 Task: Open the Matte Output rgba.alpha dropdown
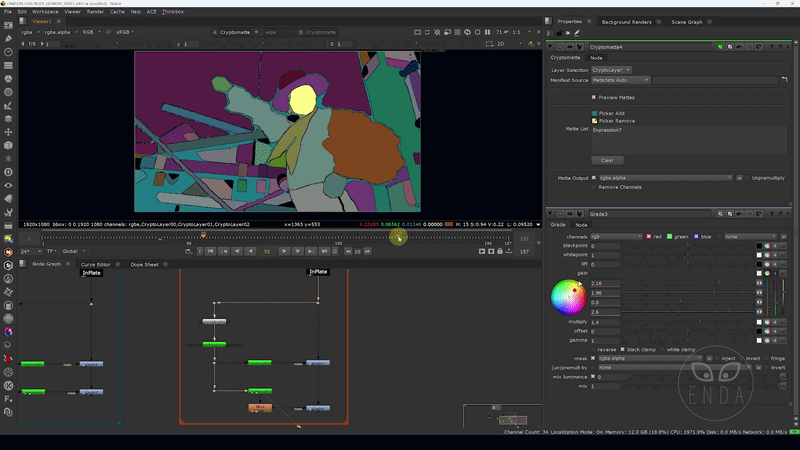tap(665, 178)
